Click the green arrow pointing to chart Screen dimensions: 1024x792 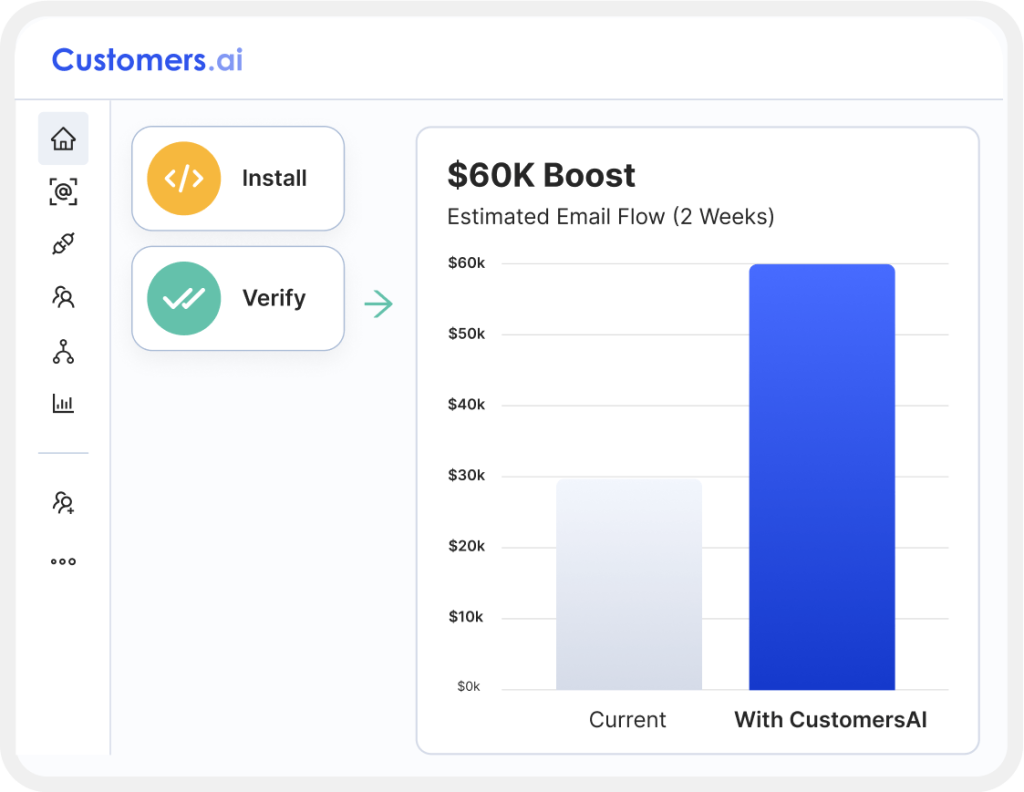tap(378, 304)
